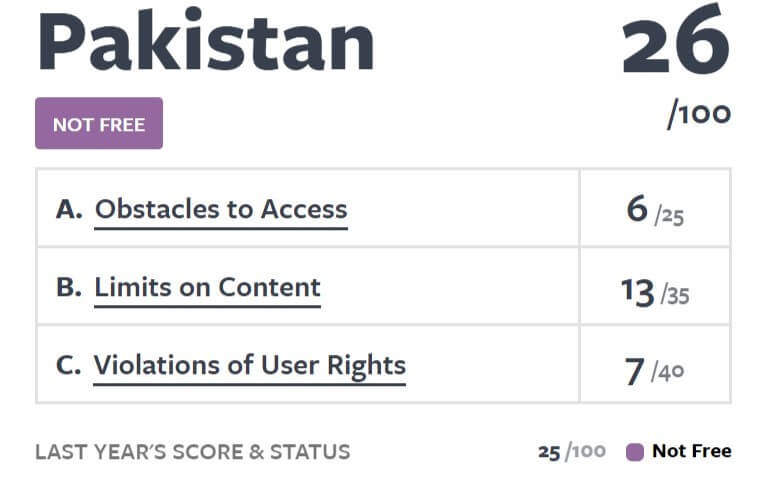Open the Violations of User Rights link
Screen dimensions: 769x479
pos(250,365)
